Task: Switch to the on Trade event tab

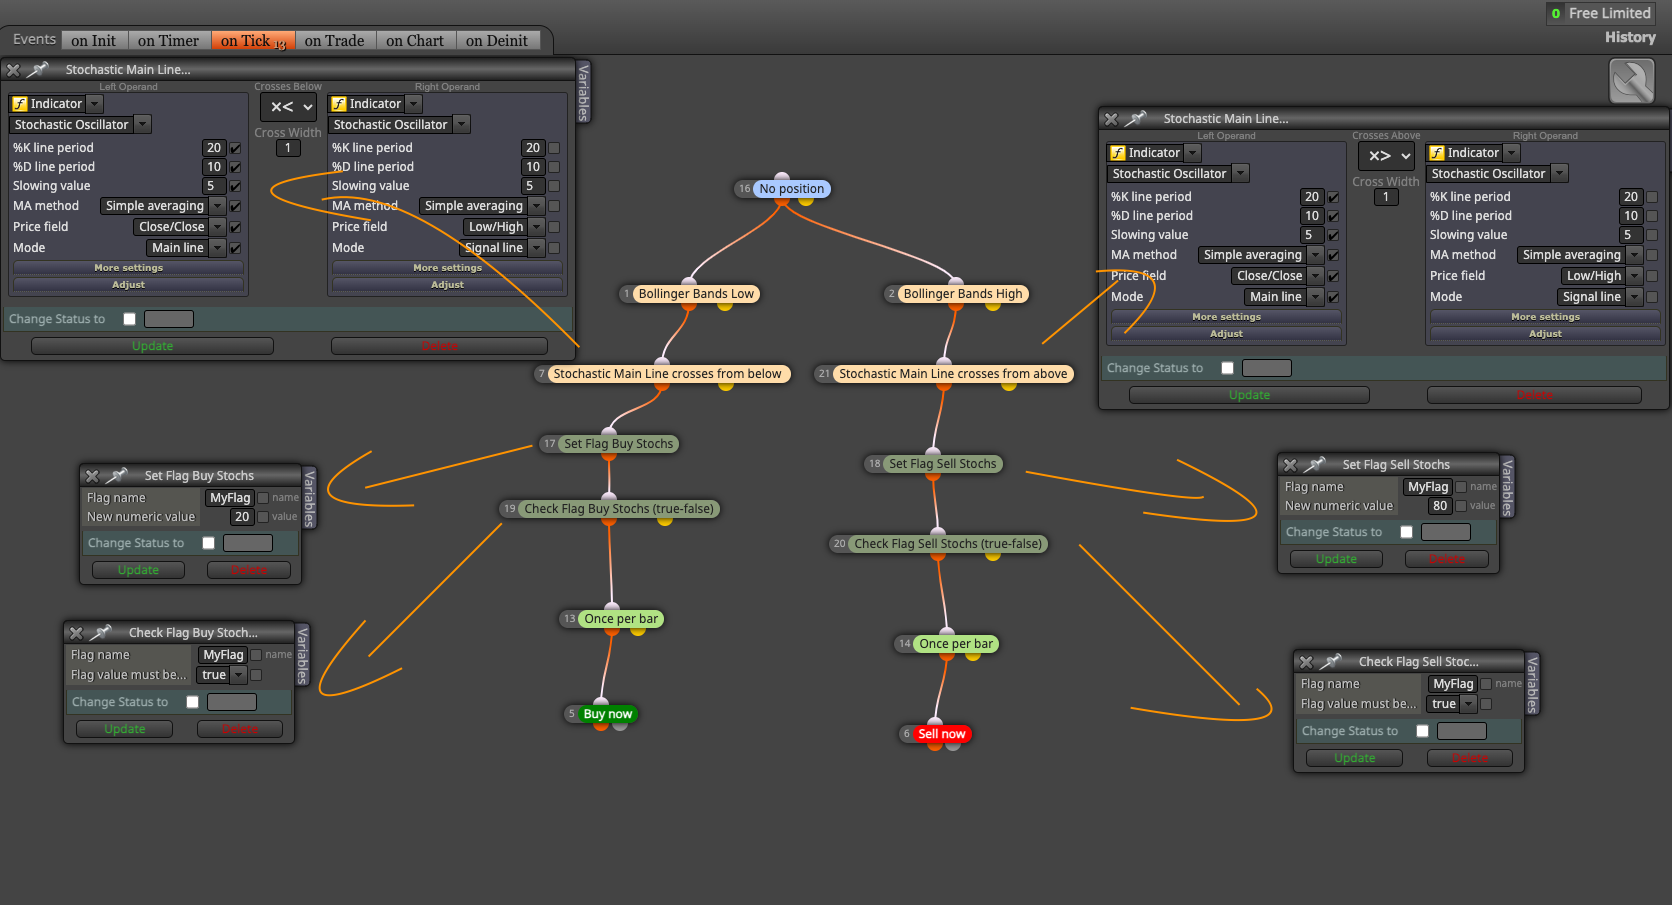Action: tap(334, 41)
